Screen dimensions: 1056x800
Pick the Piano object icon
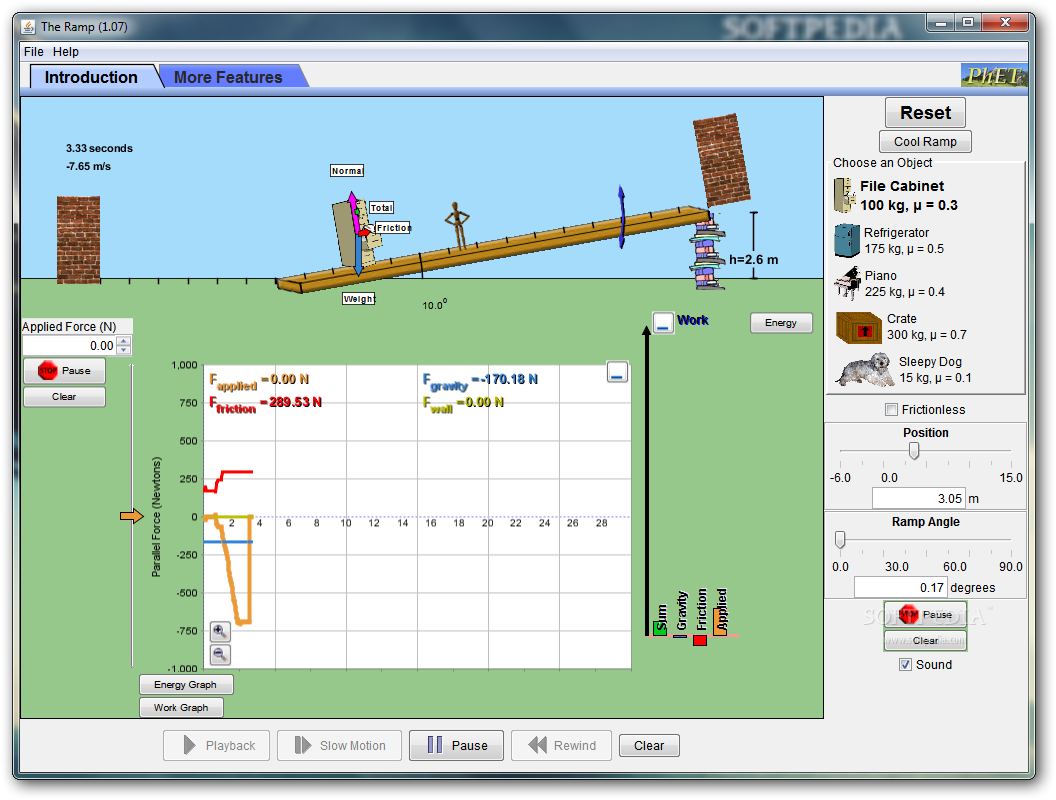click(847, 283)
